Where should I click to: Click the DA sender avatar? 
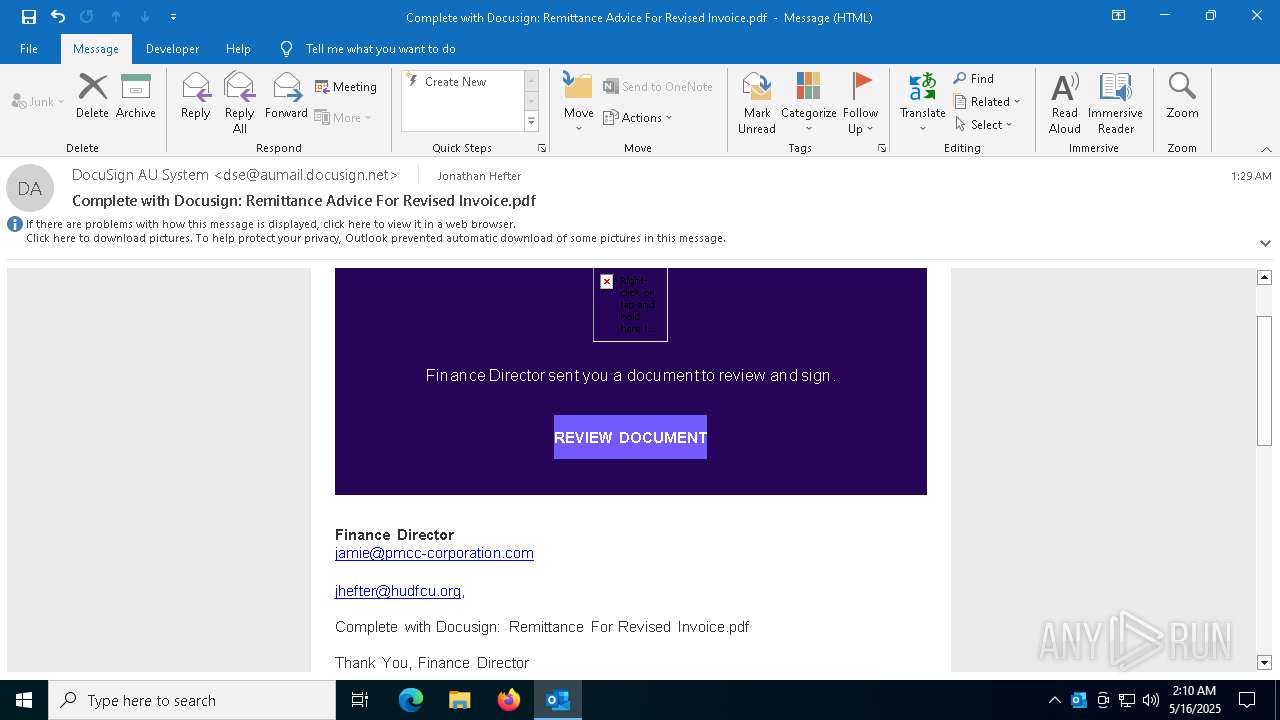(30, 188)
